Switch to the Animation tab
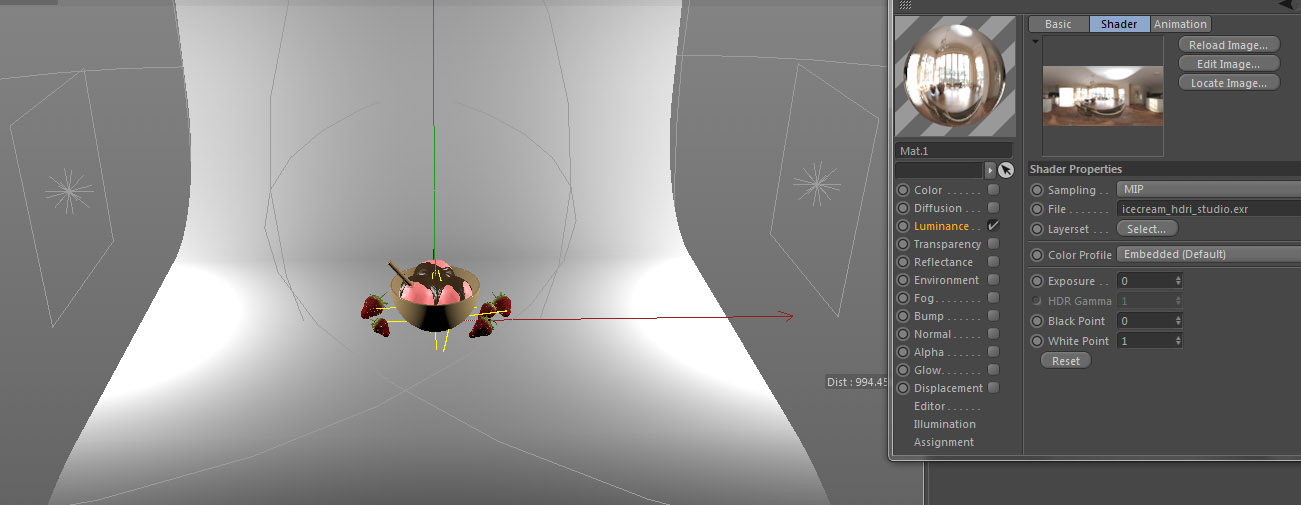Image resolution: width=1301 pixels, height=505 pixels. (1180, 24)
